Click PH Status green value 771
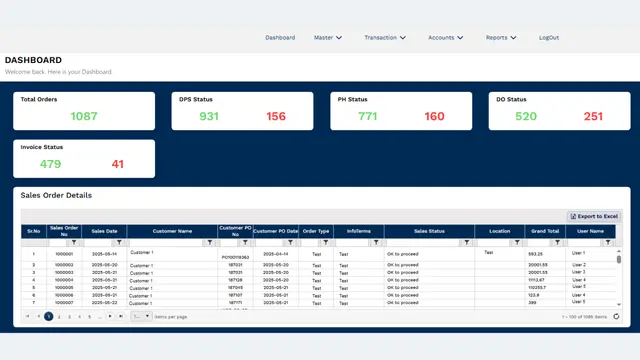The width and height of the screenshot is (640, 360). click(x=368, y=116)
